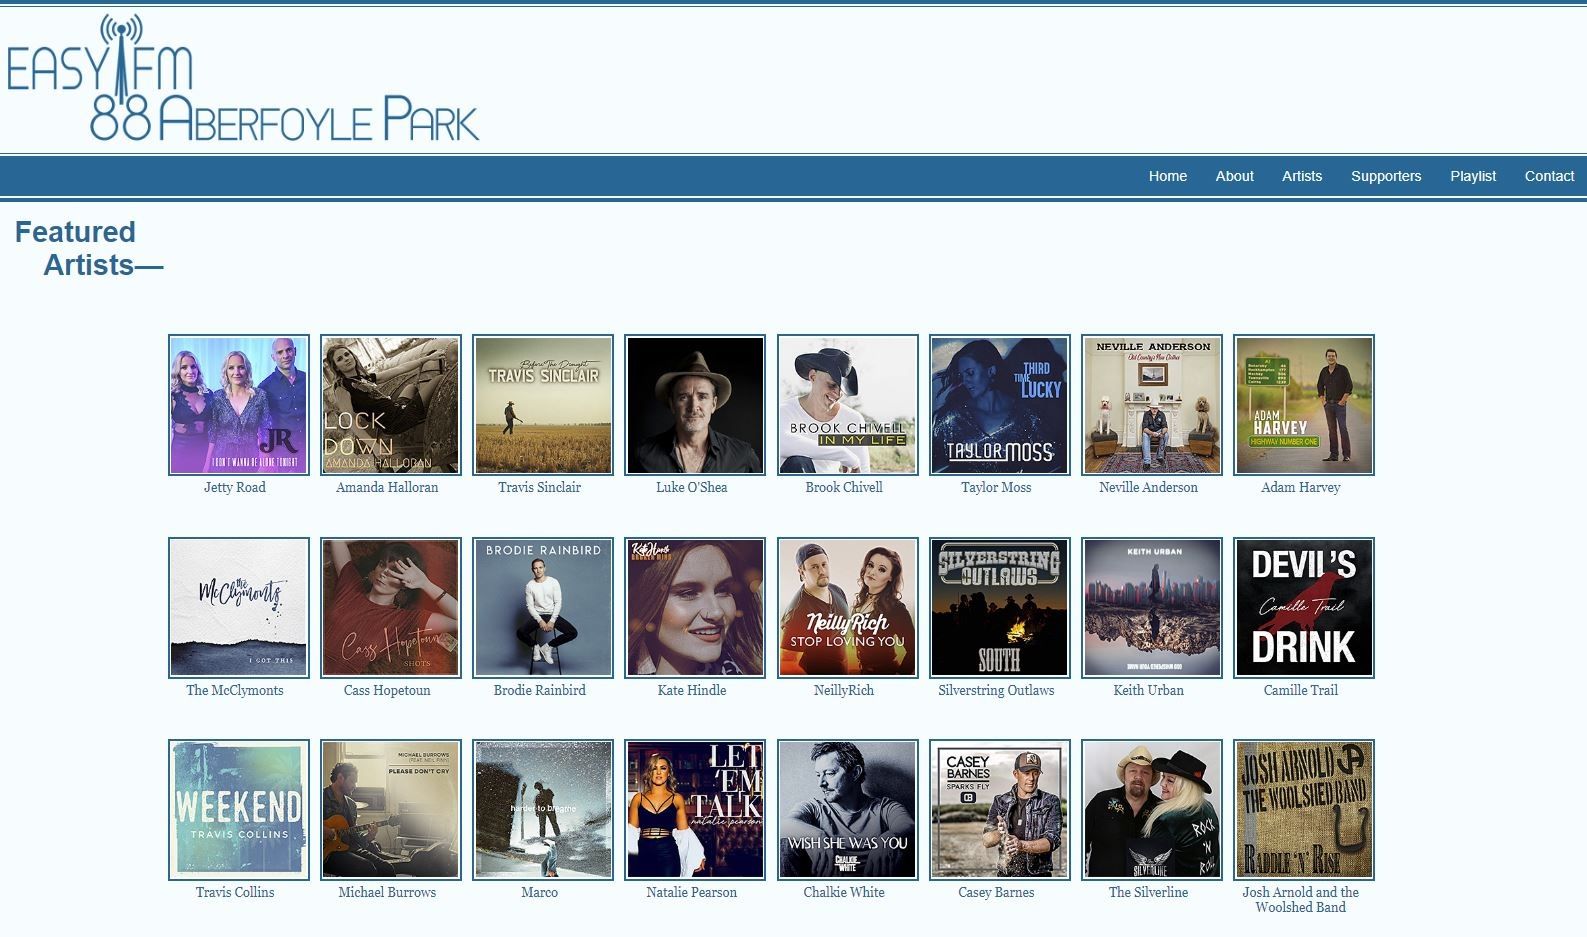
Task: Click Chalkie White Wish She Was You cover
Action: coord(848,810)
